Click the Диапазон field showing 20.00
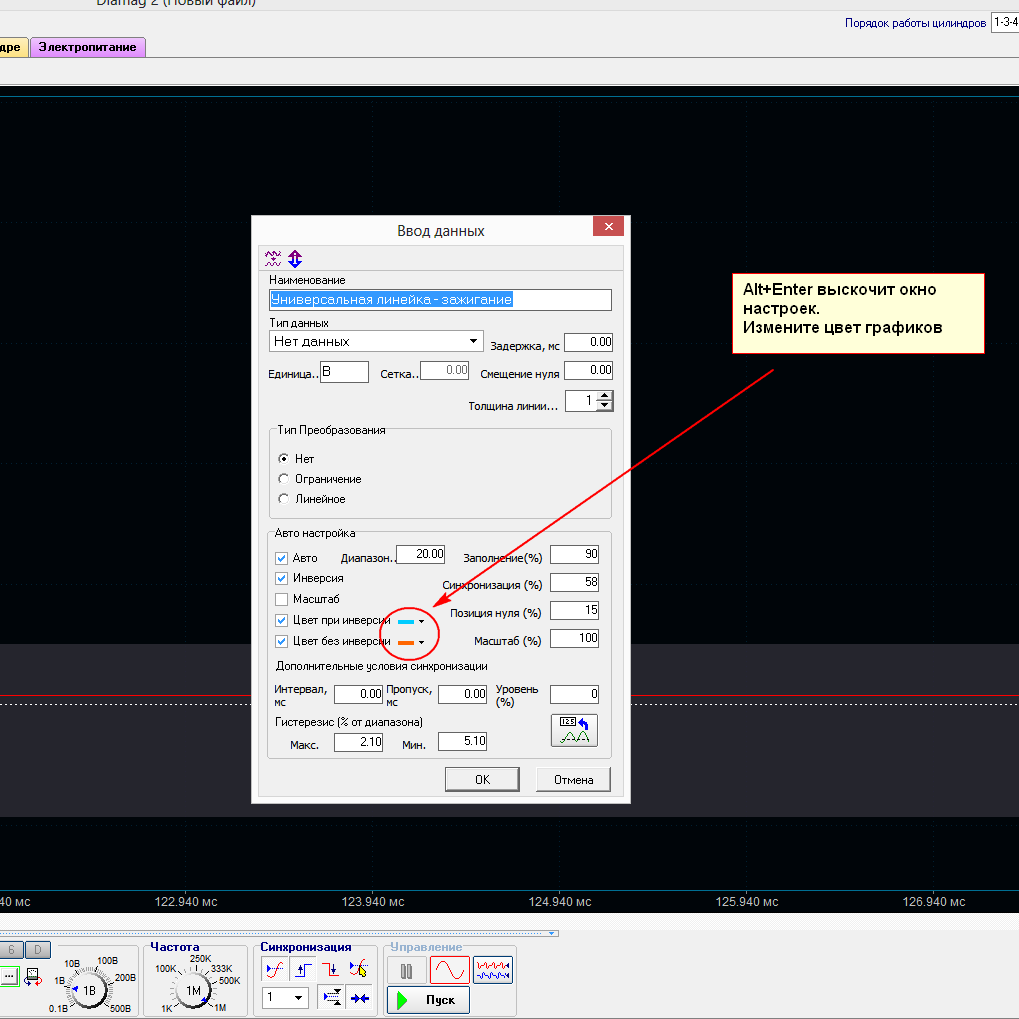 click(420, 554)
